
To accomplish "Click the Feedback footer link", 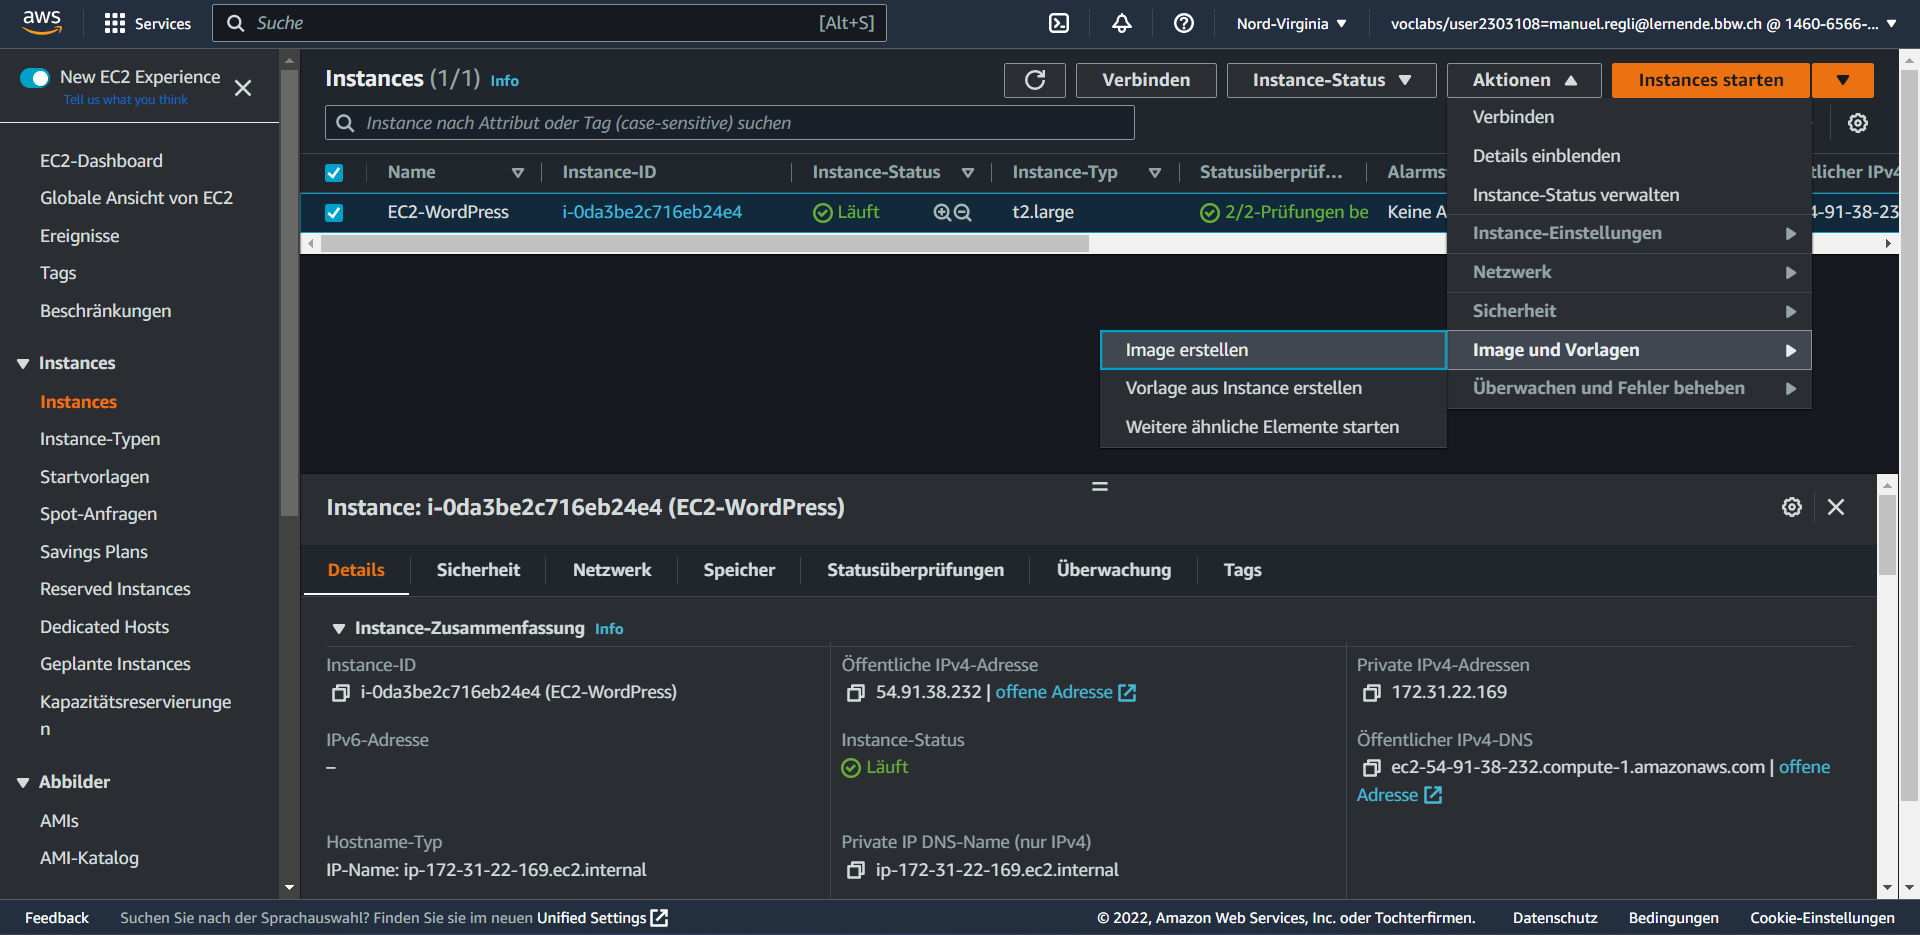I will [x=57, y=918].
